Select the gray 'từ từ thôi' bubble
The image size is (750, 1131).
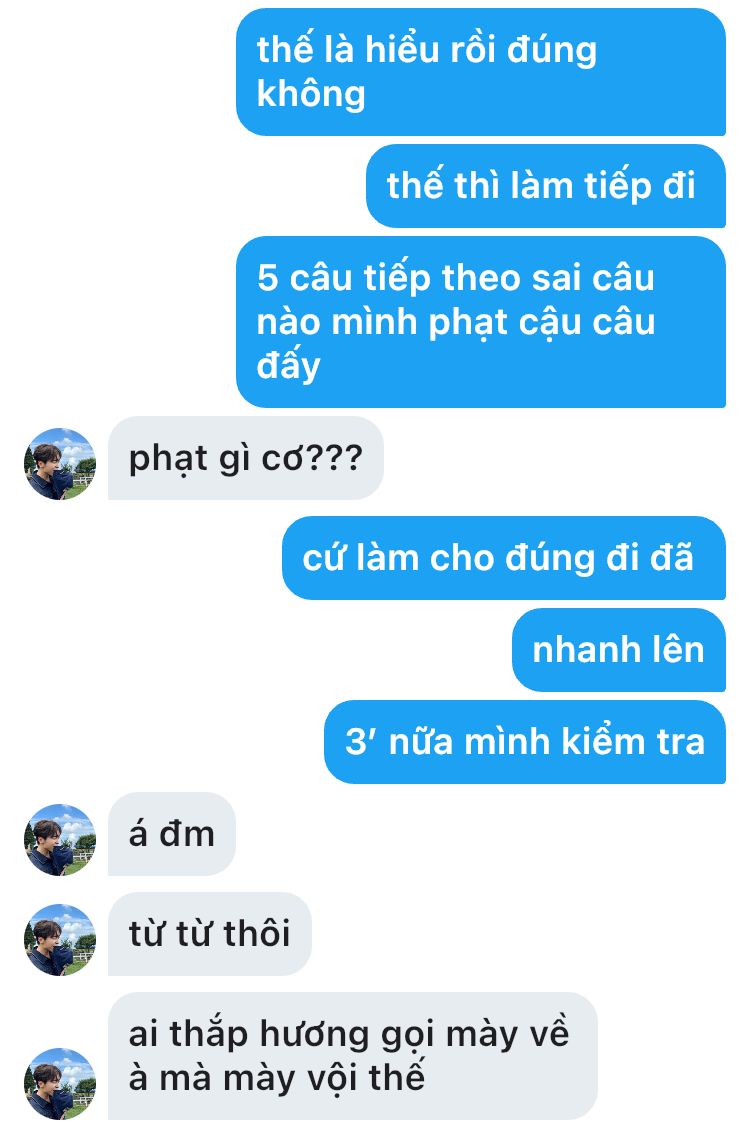[x=210, y=933]
